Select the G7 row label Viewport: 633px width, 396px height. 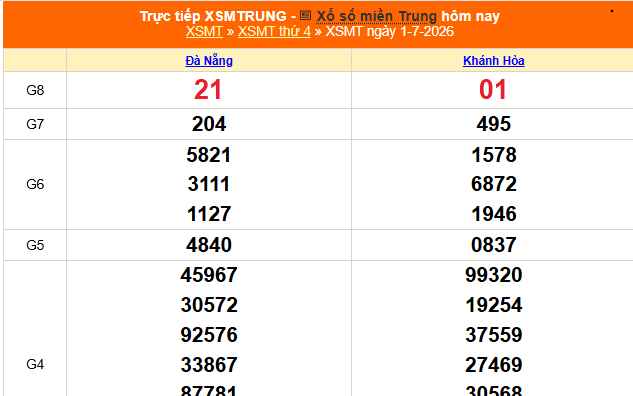coord(35,124)
